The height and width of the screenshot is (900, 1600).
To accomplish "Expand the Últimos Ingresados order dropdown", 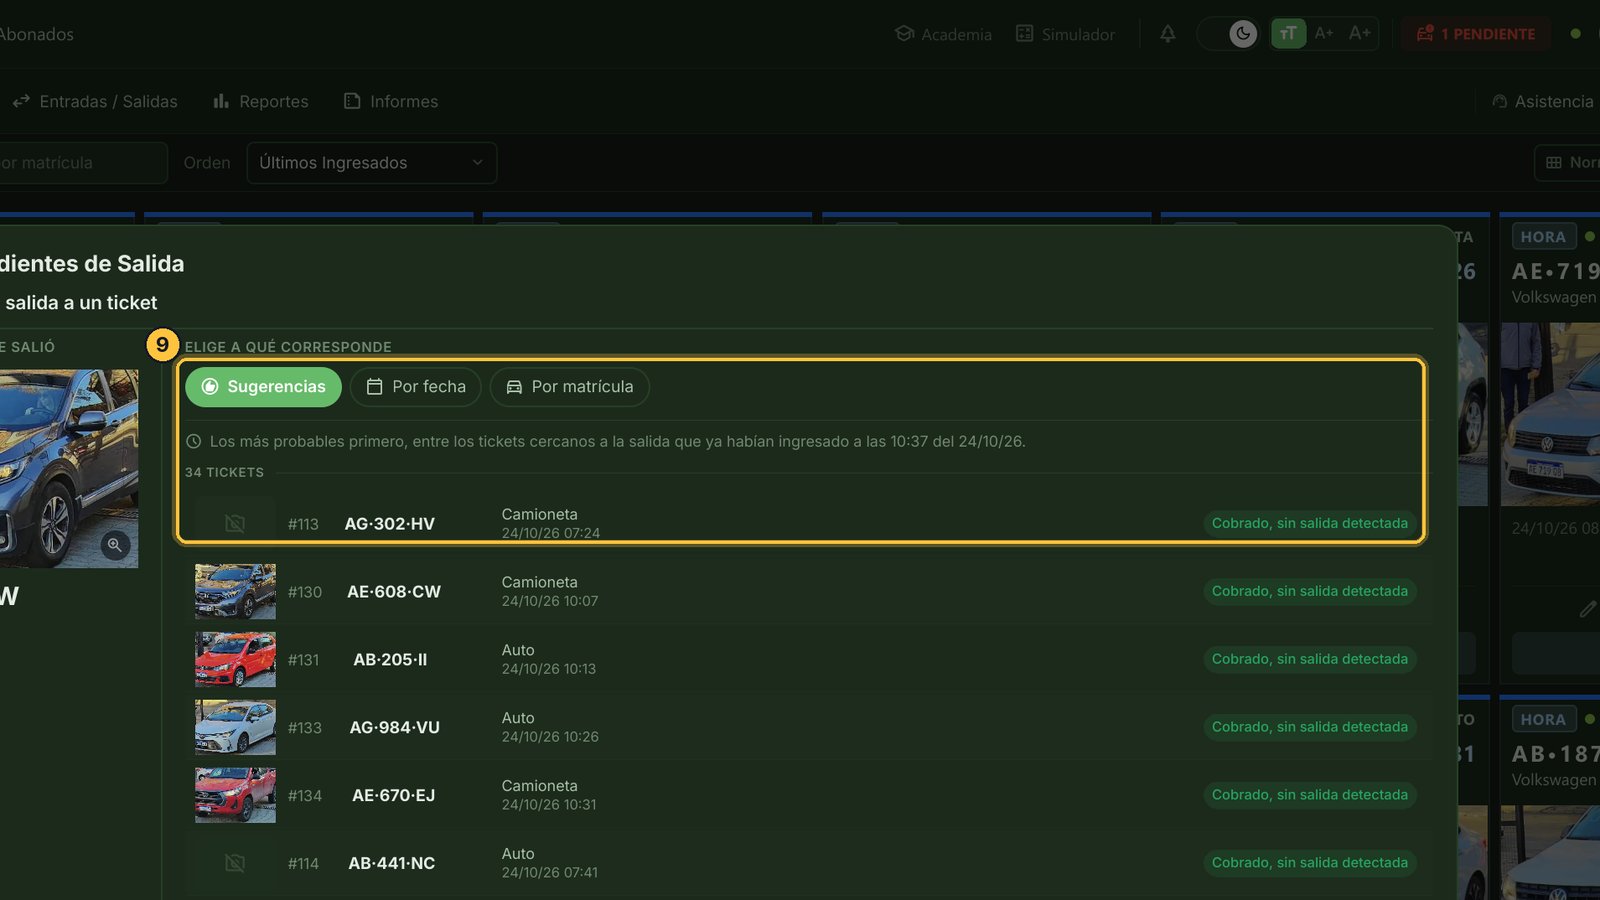I will 372,163.
